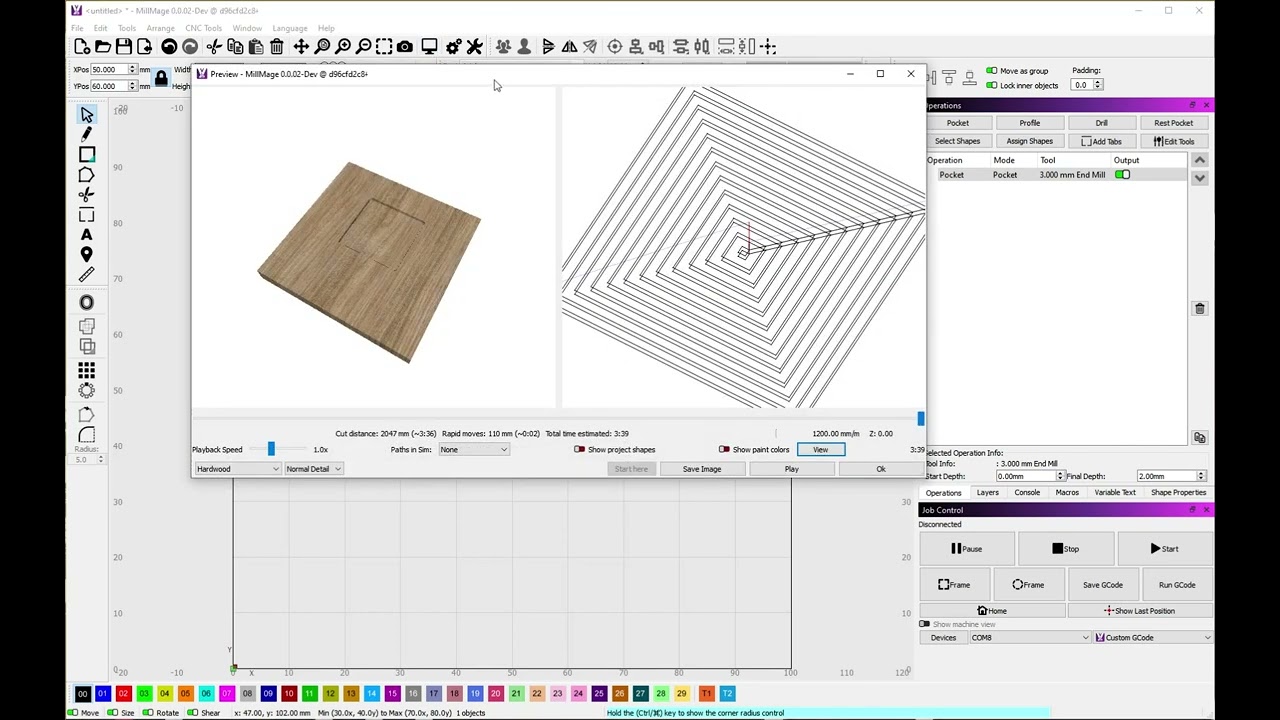Toggle Show machine view switch
This screenshot has height=720, width=1280.
[x=924, y=624]
